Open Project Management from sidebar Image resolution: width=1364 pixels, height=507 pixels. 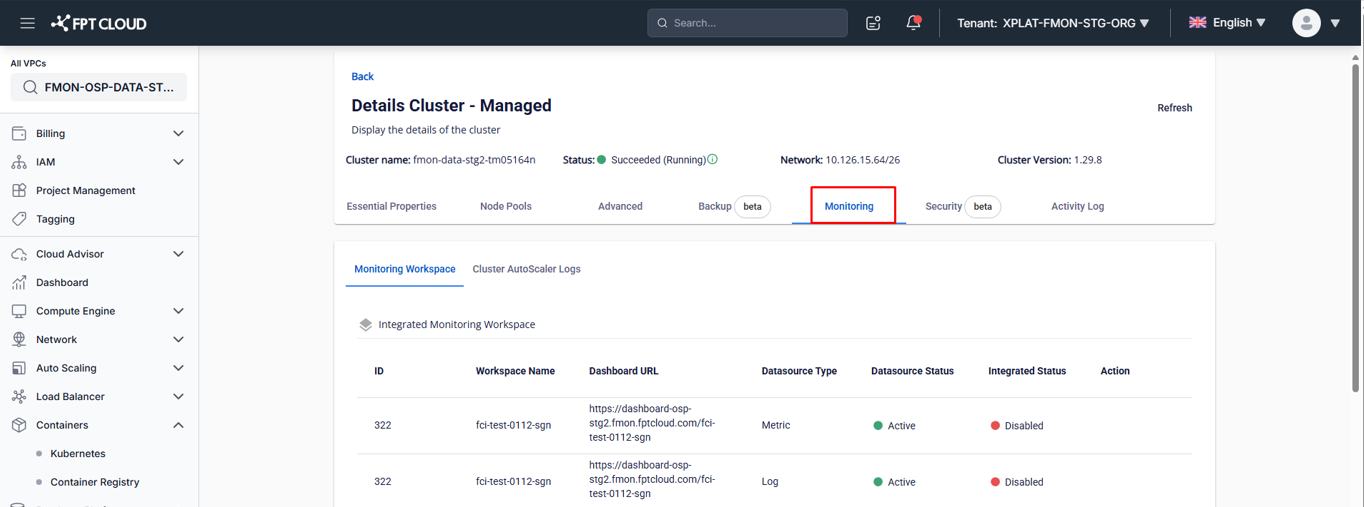point(85,190)
